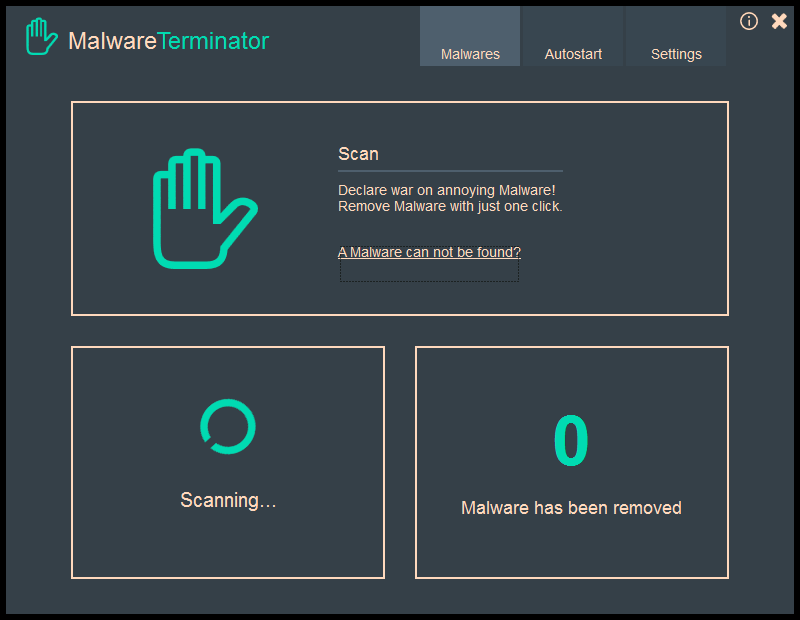Click the MalwareTerminator title text
Viewport: 800px width, 620px height.
click(168, 41)
